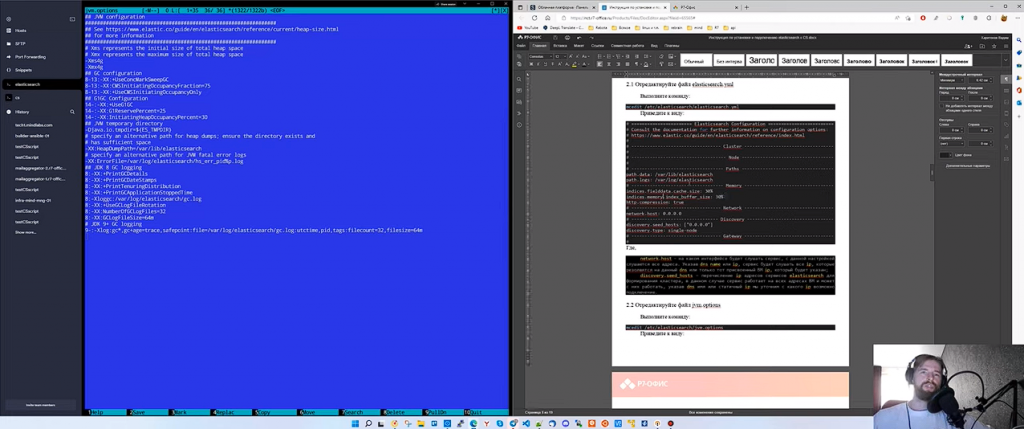
Task: Check no-interval-between-paragraphs checkbox
Action: [x=942, y=106]
